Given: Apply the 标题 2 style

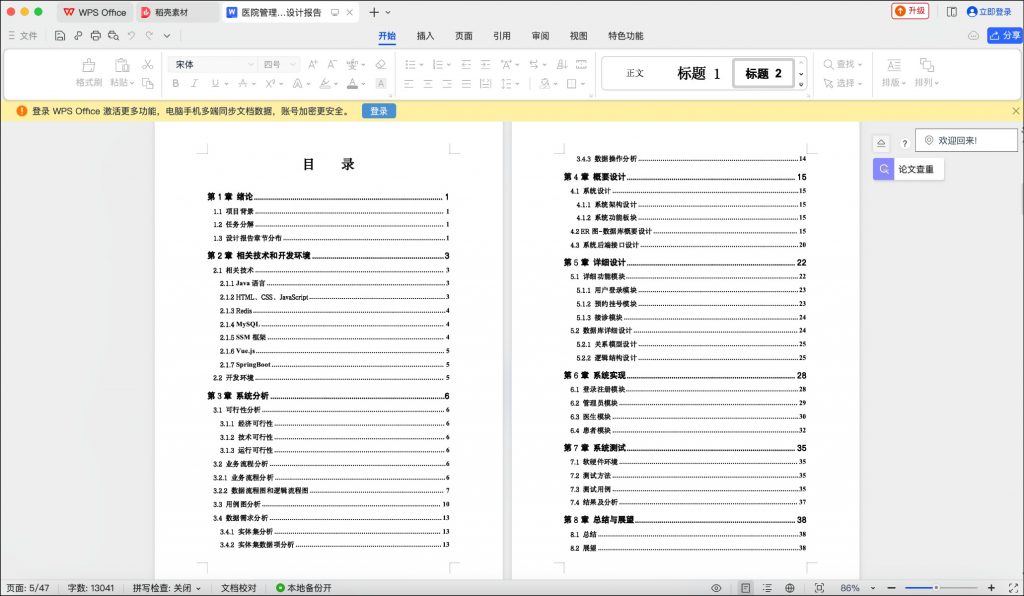Looking at the screenshot, I should point(762,72).
